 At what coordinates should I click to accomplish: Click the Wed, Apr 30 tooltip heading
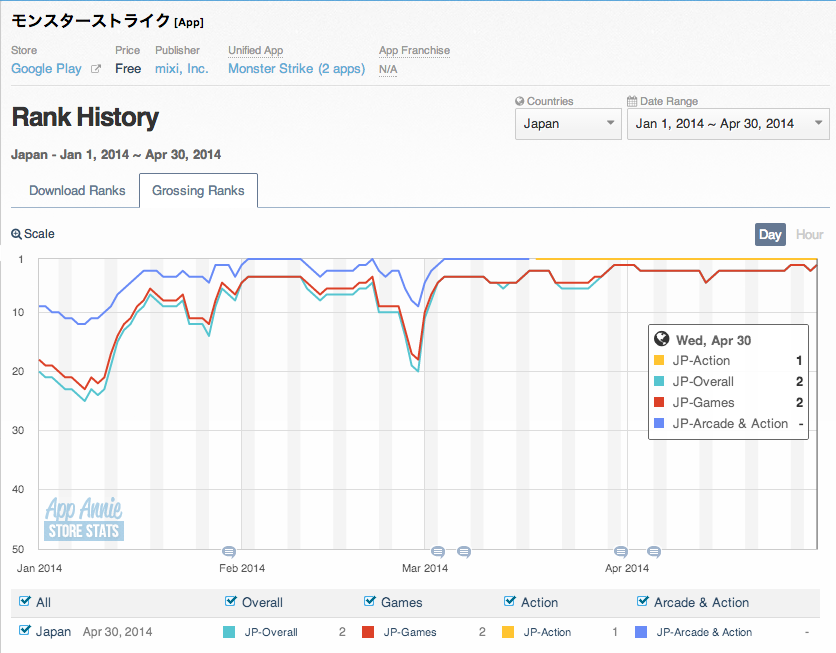click(x=713, y=340)
